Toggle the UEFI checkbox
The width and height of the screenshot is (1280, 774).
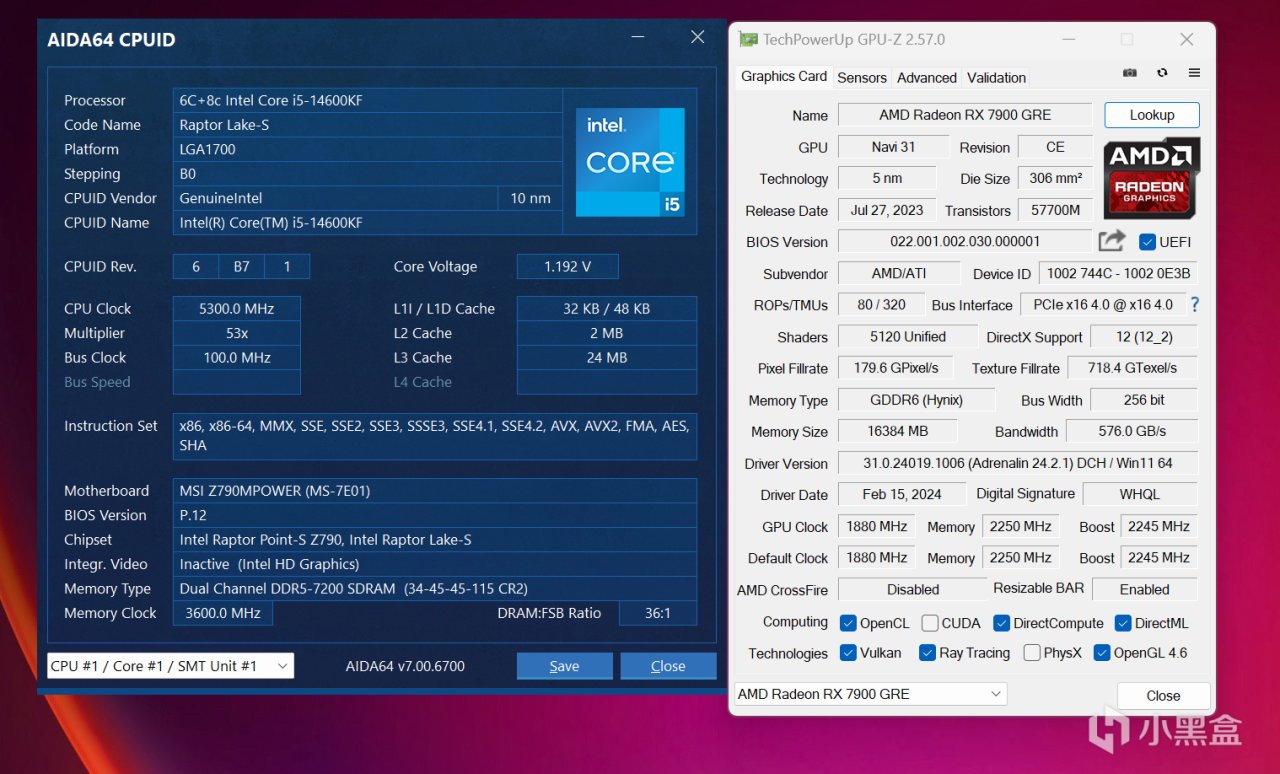1147,242
